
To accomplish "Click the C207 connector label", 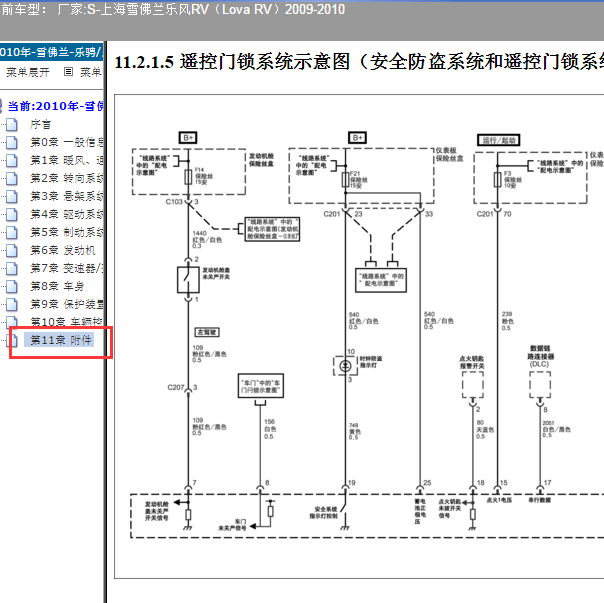I will coord(176,387).
